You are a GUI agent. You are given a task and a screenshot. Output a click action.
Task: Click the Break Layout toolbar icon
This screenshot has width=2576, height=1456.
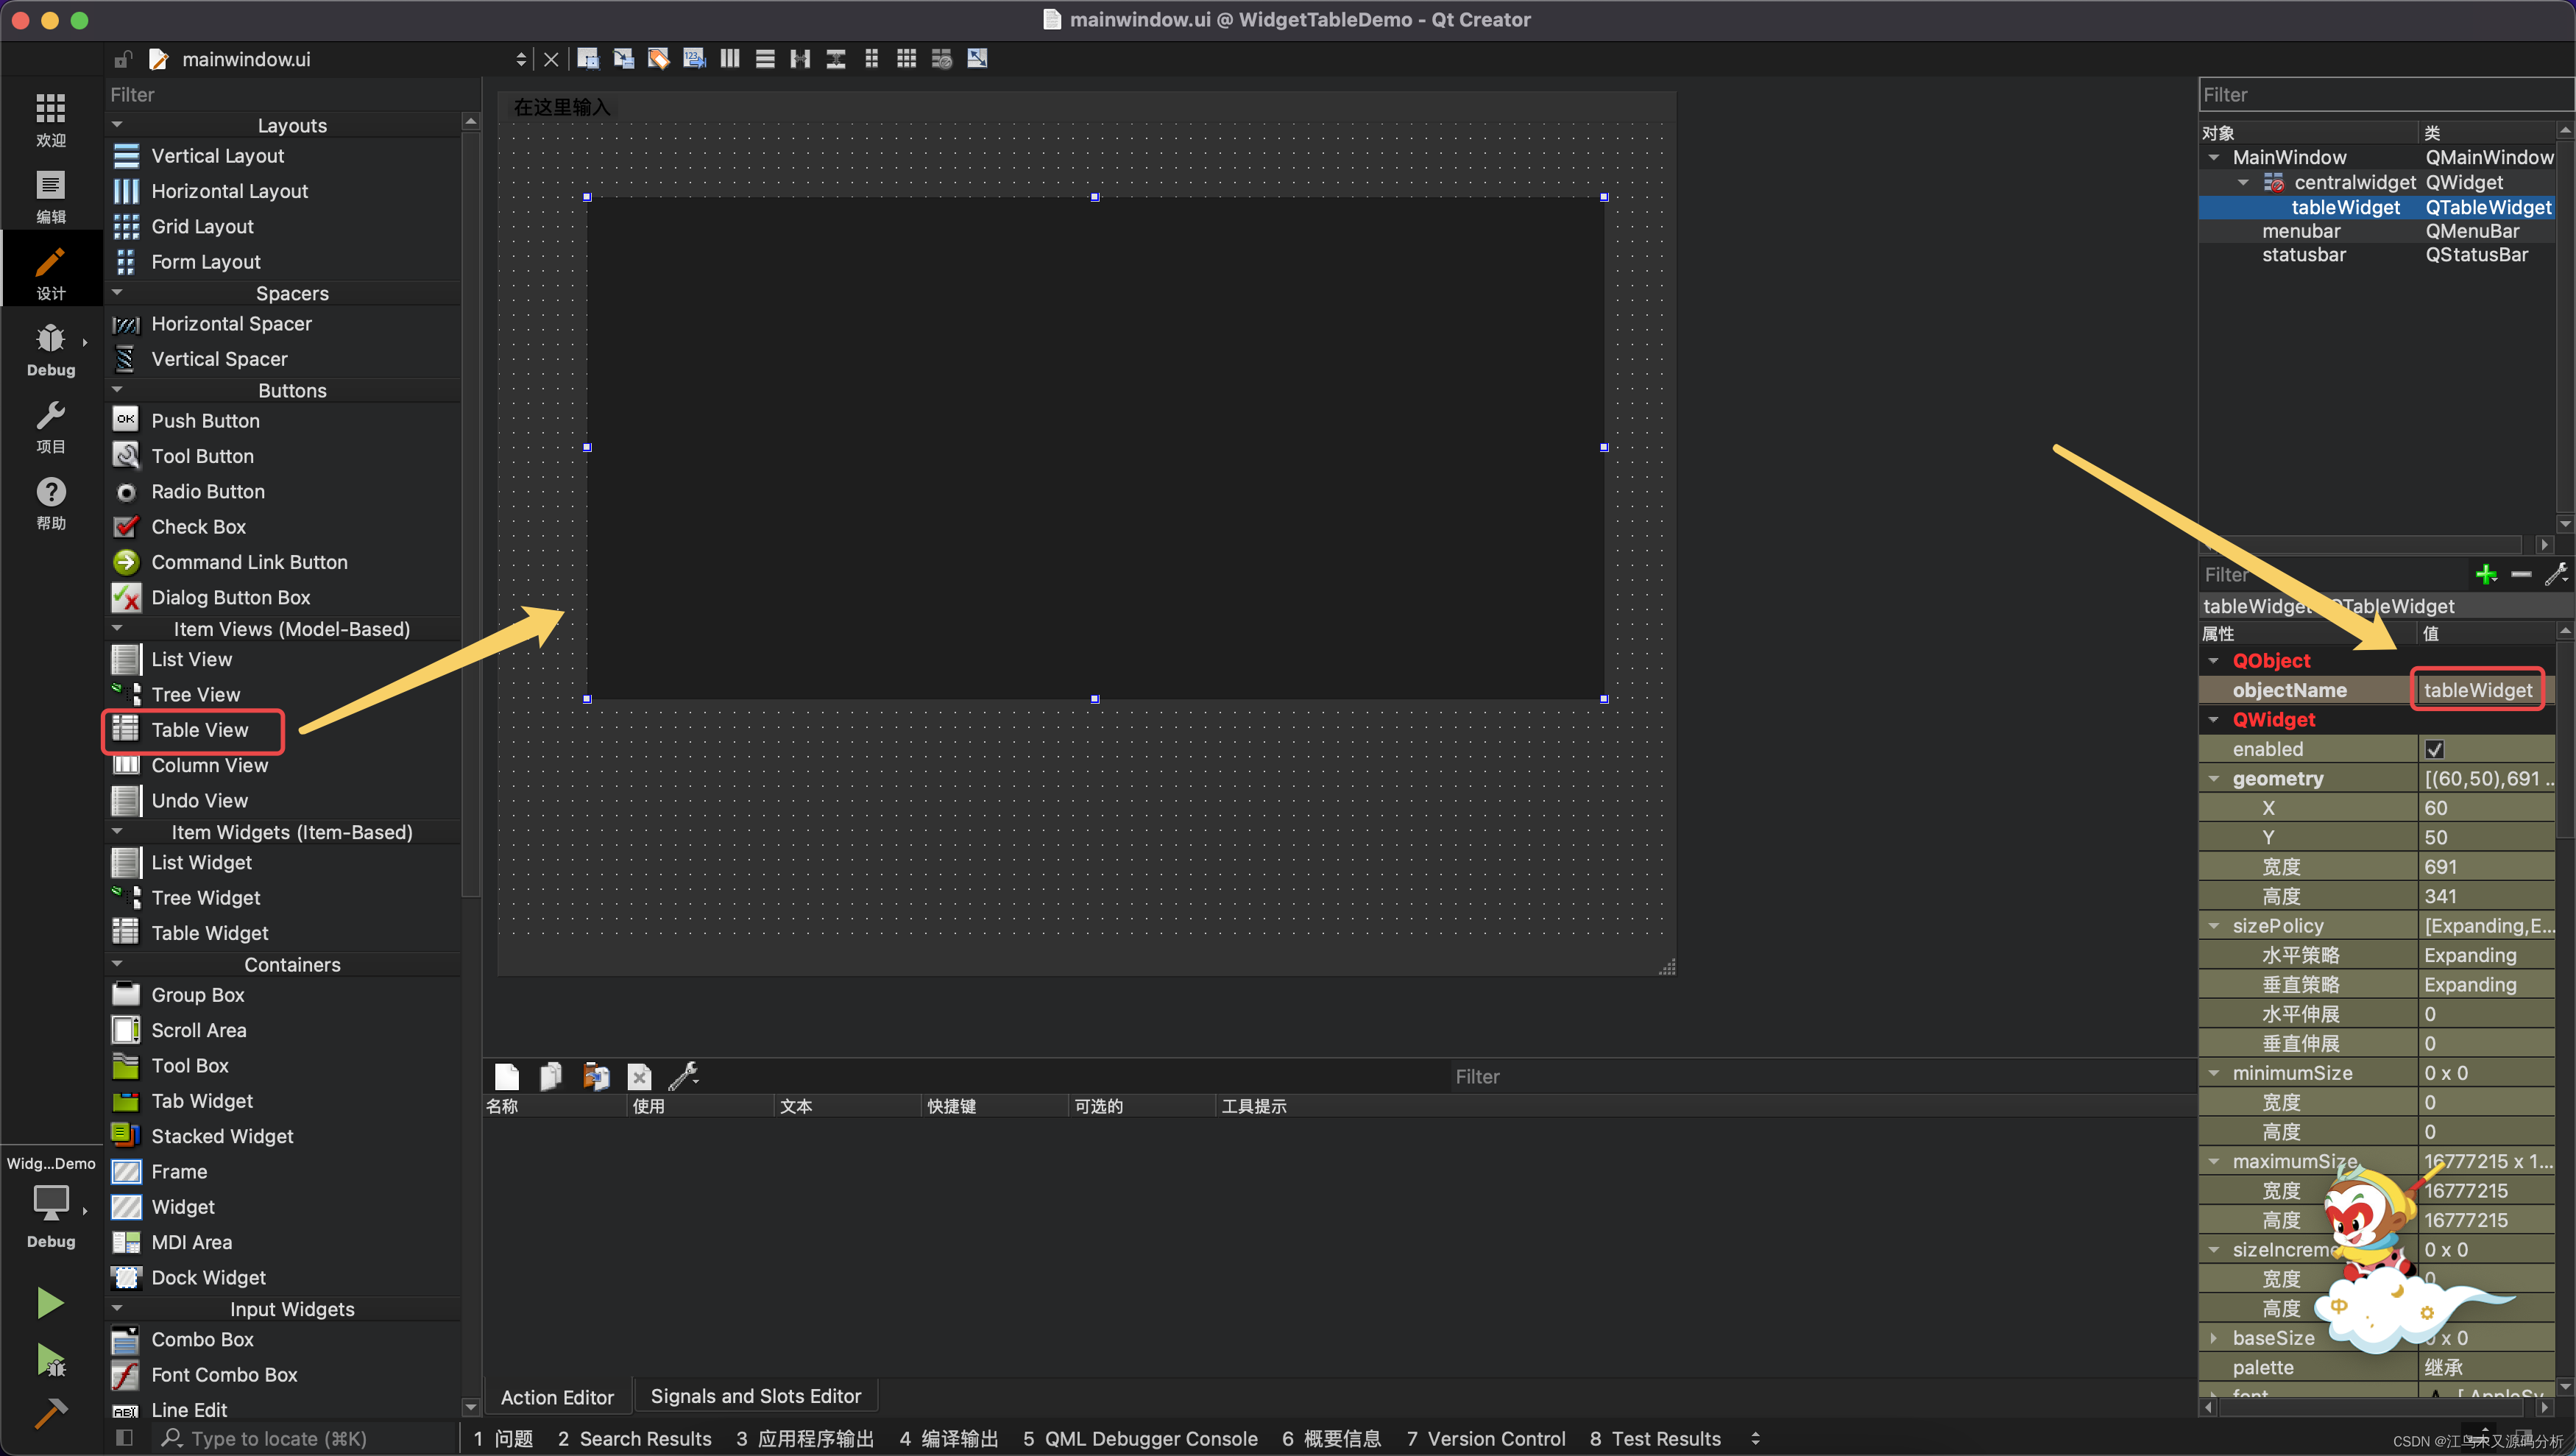coord(941,59)
